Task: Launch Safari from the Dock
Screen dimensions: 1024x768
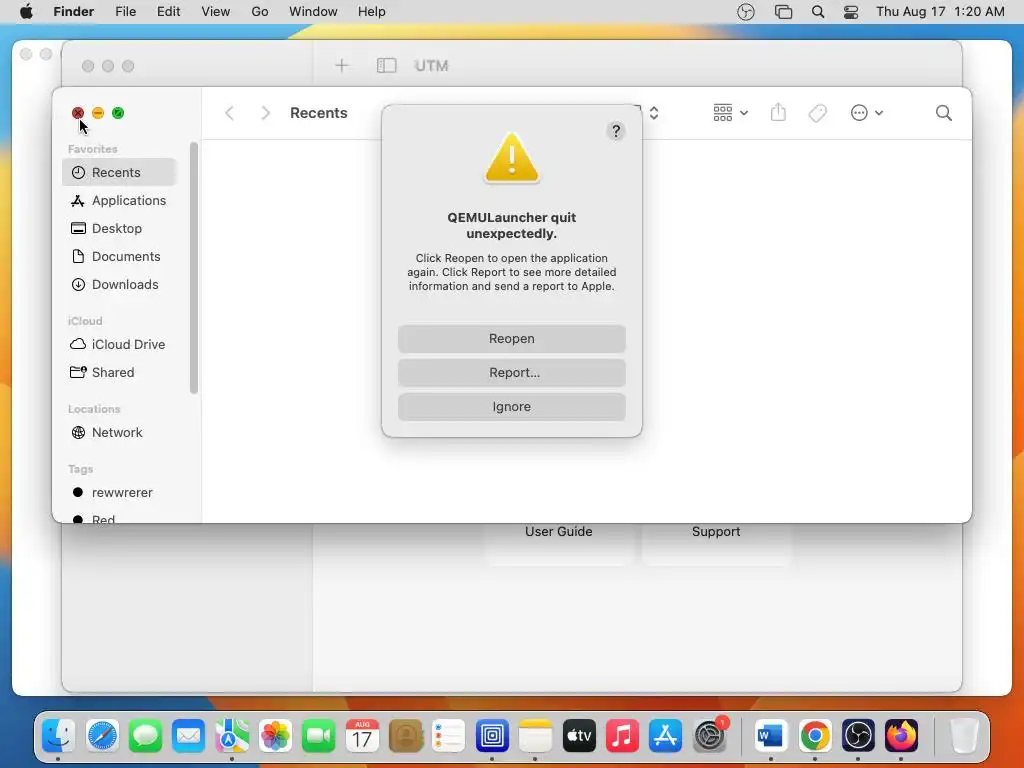Action: 103,737
